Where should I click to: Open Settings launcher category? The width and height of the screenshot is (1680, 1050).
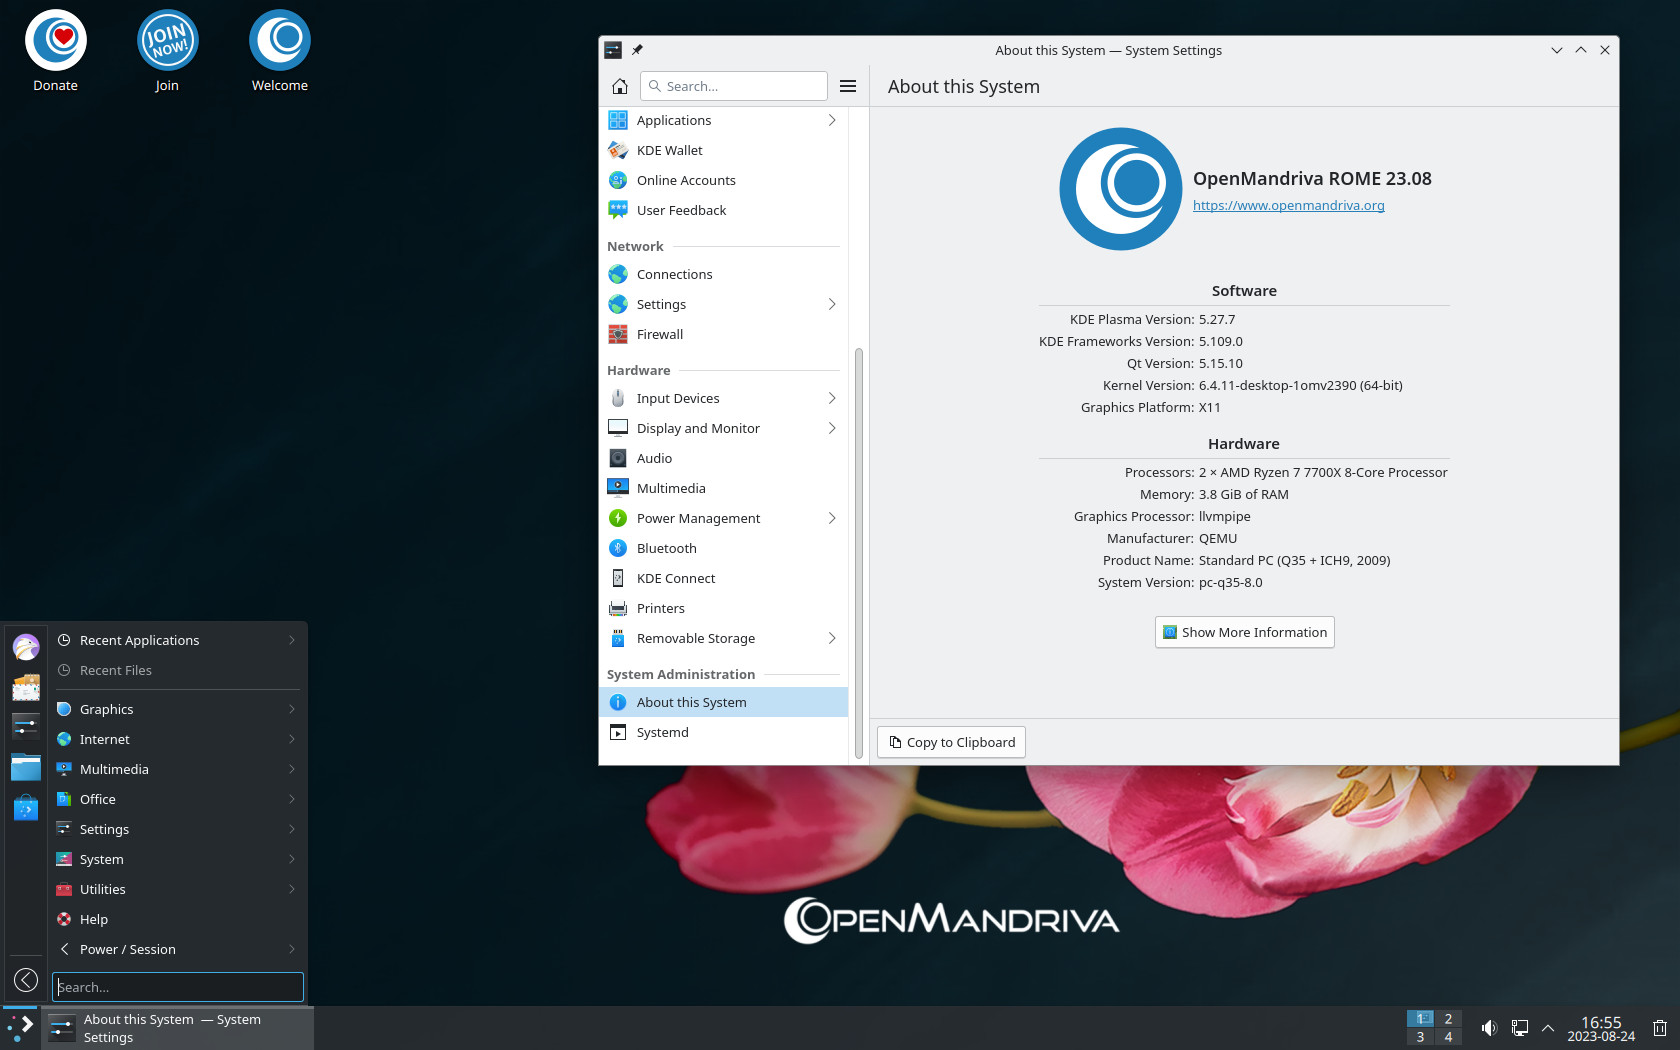click(x=177, y=829)
